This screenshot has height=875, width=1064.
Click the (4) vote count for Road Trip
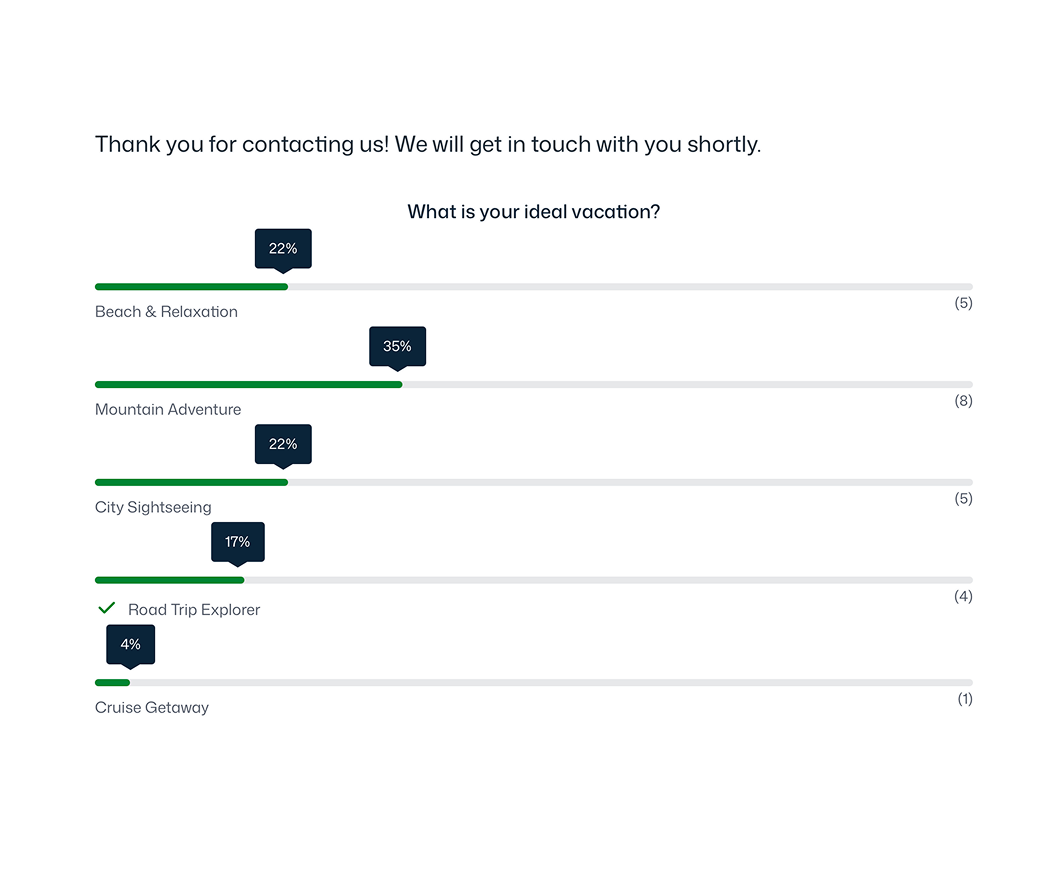pos(963,597)
